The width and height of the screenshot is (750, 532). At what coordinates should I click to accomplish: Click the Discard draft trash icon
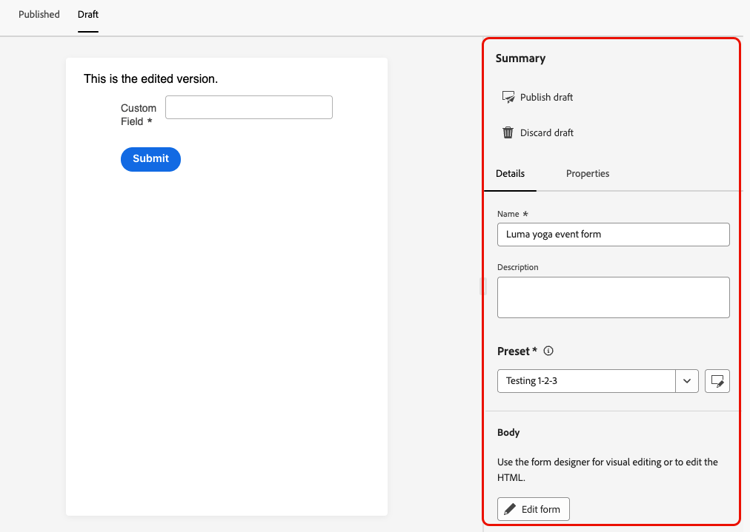508,133
